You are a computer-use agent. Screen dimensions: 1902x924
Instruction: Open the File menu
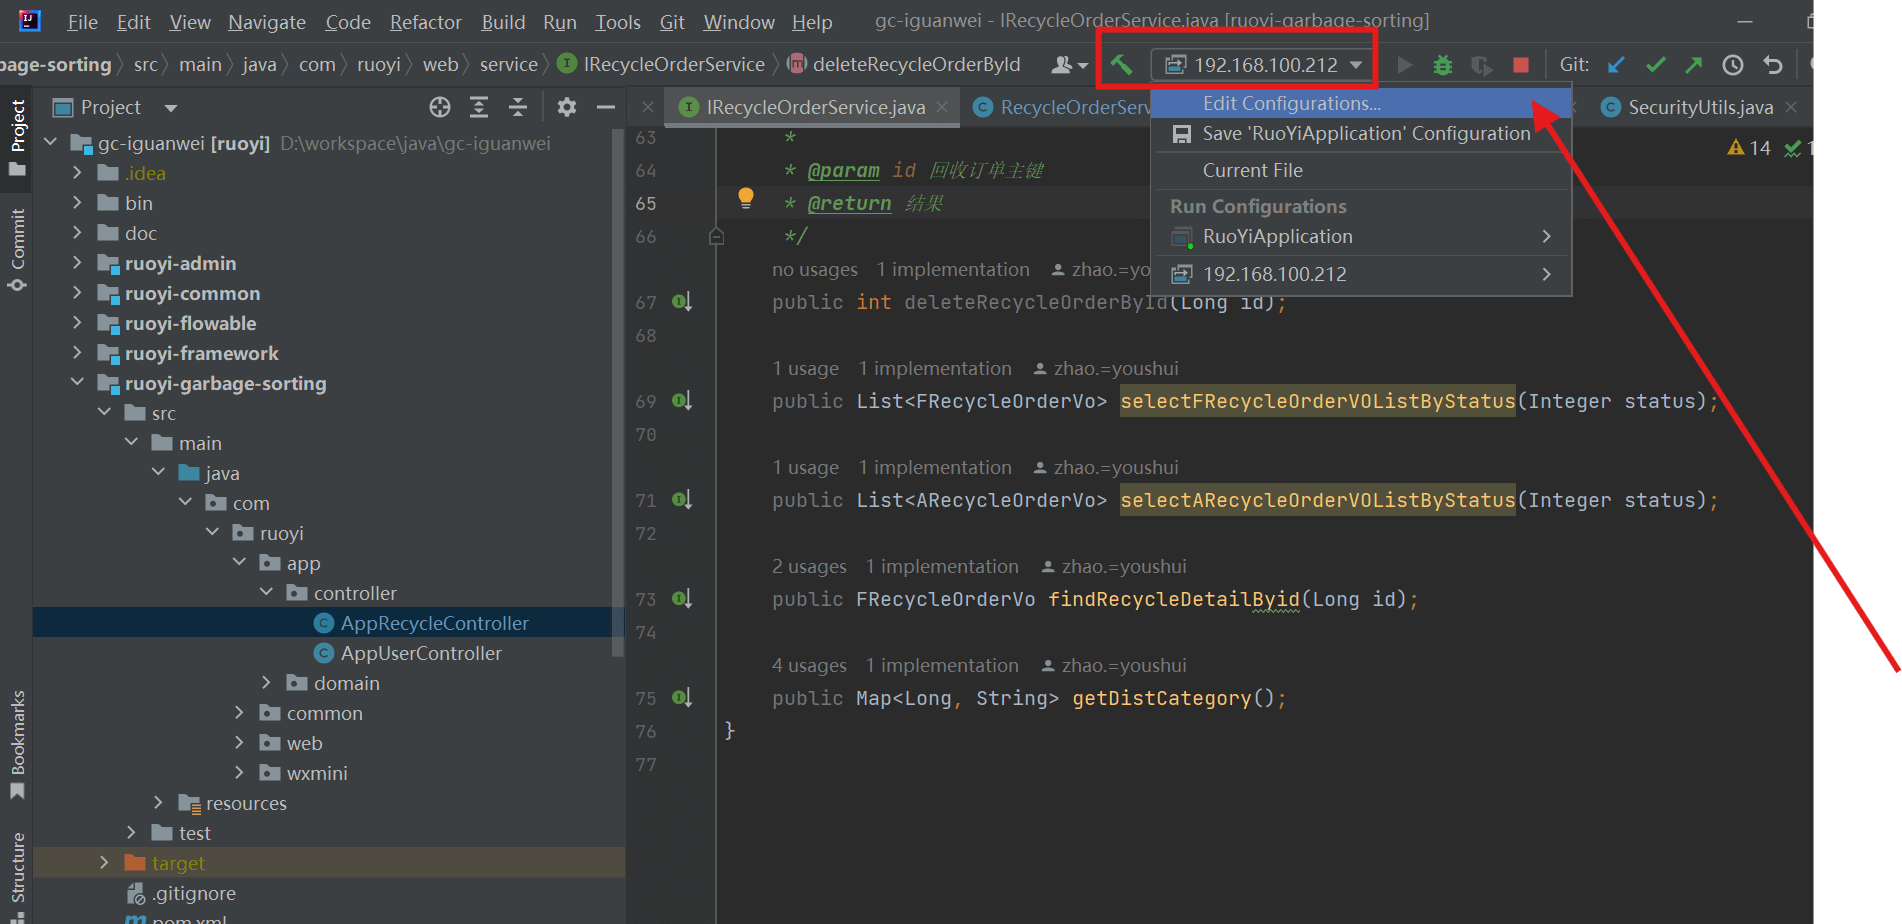[82, 22]
